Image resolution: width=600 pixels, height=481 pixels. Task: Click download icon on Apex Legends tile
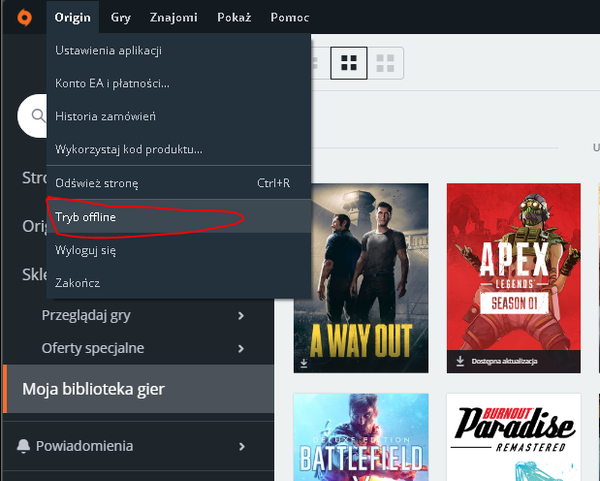point(461,361)
